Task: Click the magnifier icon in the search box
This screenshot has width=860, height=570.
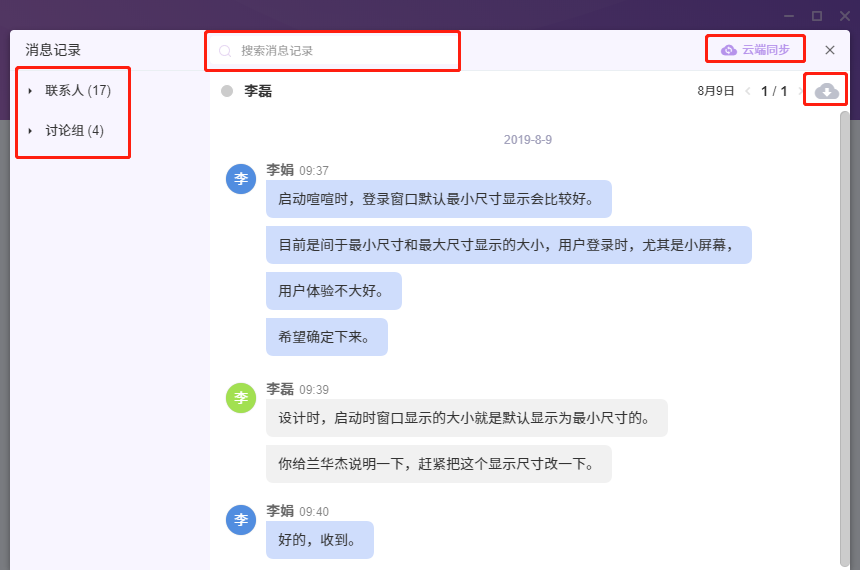Action: coord(225,51)
